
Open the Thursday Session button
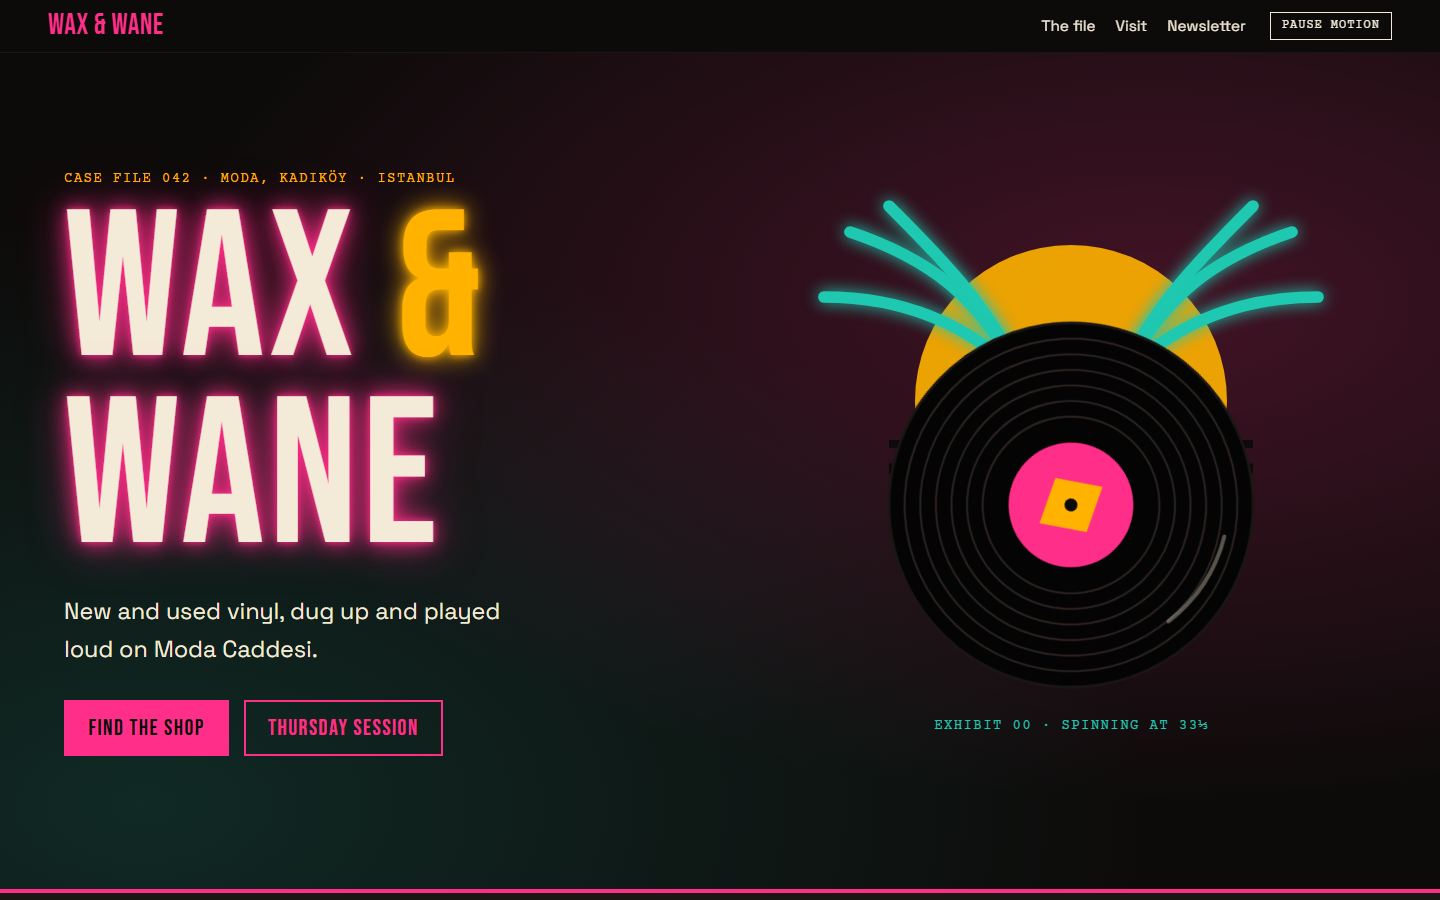(x=343, y=728)
